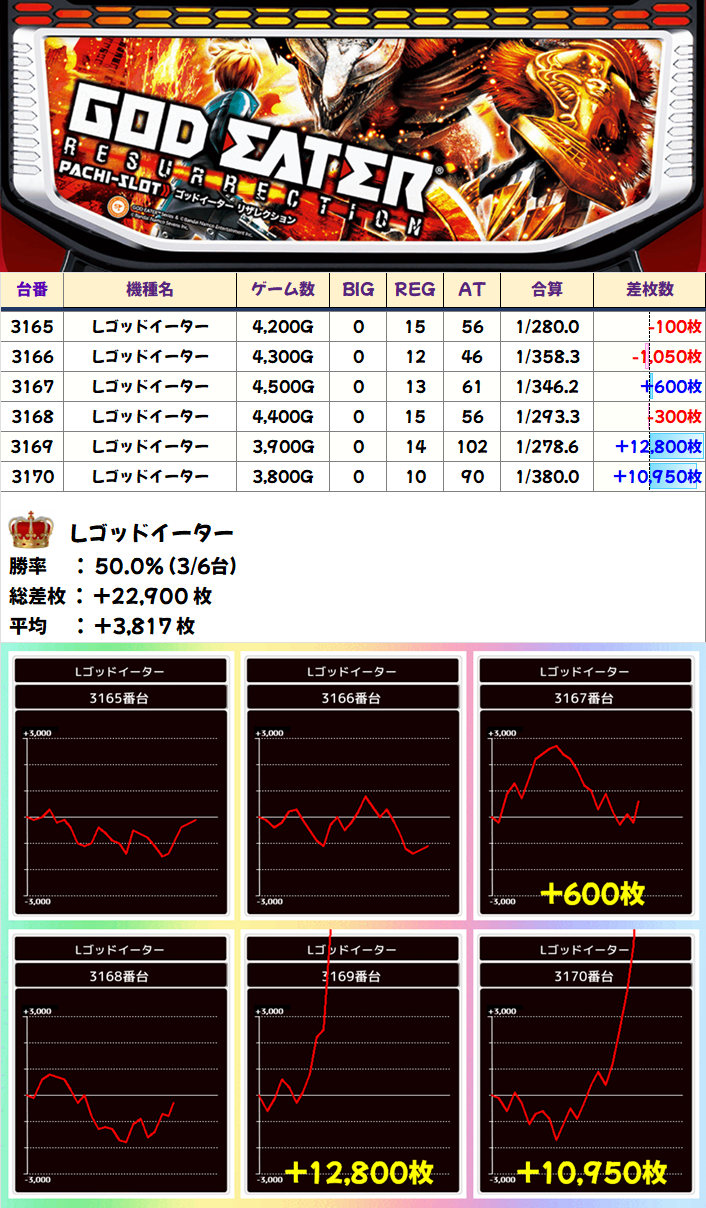Select the 台番 column header
Screen dimensions: 706x1208
pos(33,290)
